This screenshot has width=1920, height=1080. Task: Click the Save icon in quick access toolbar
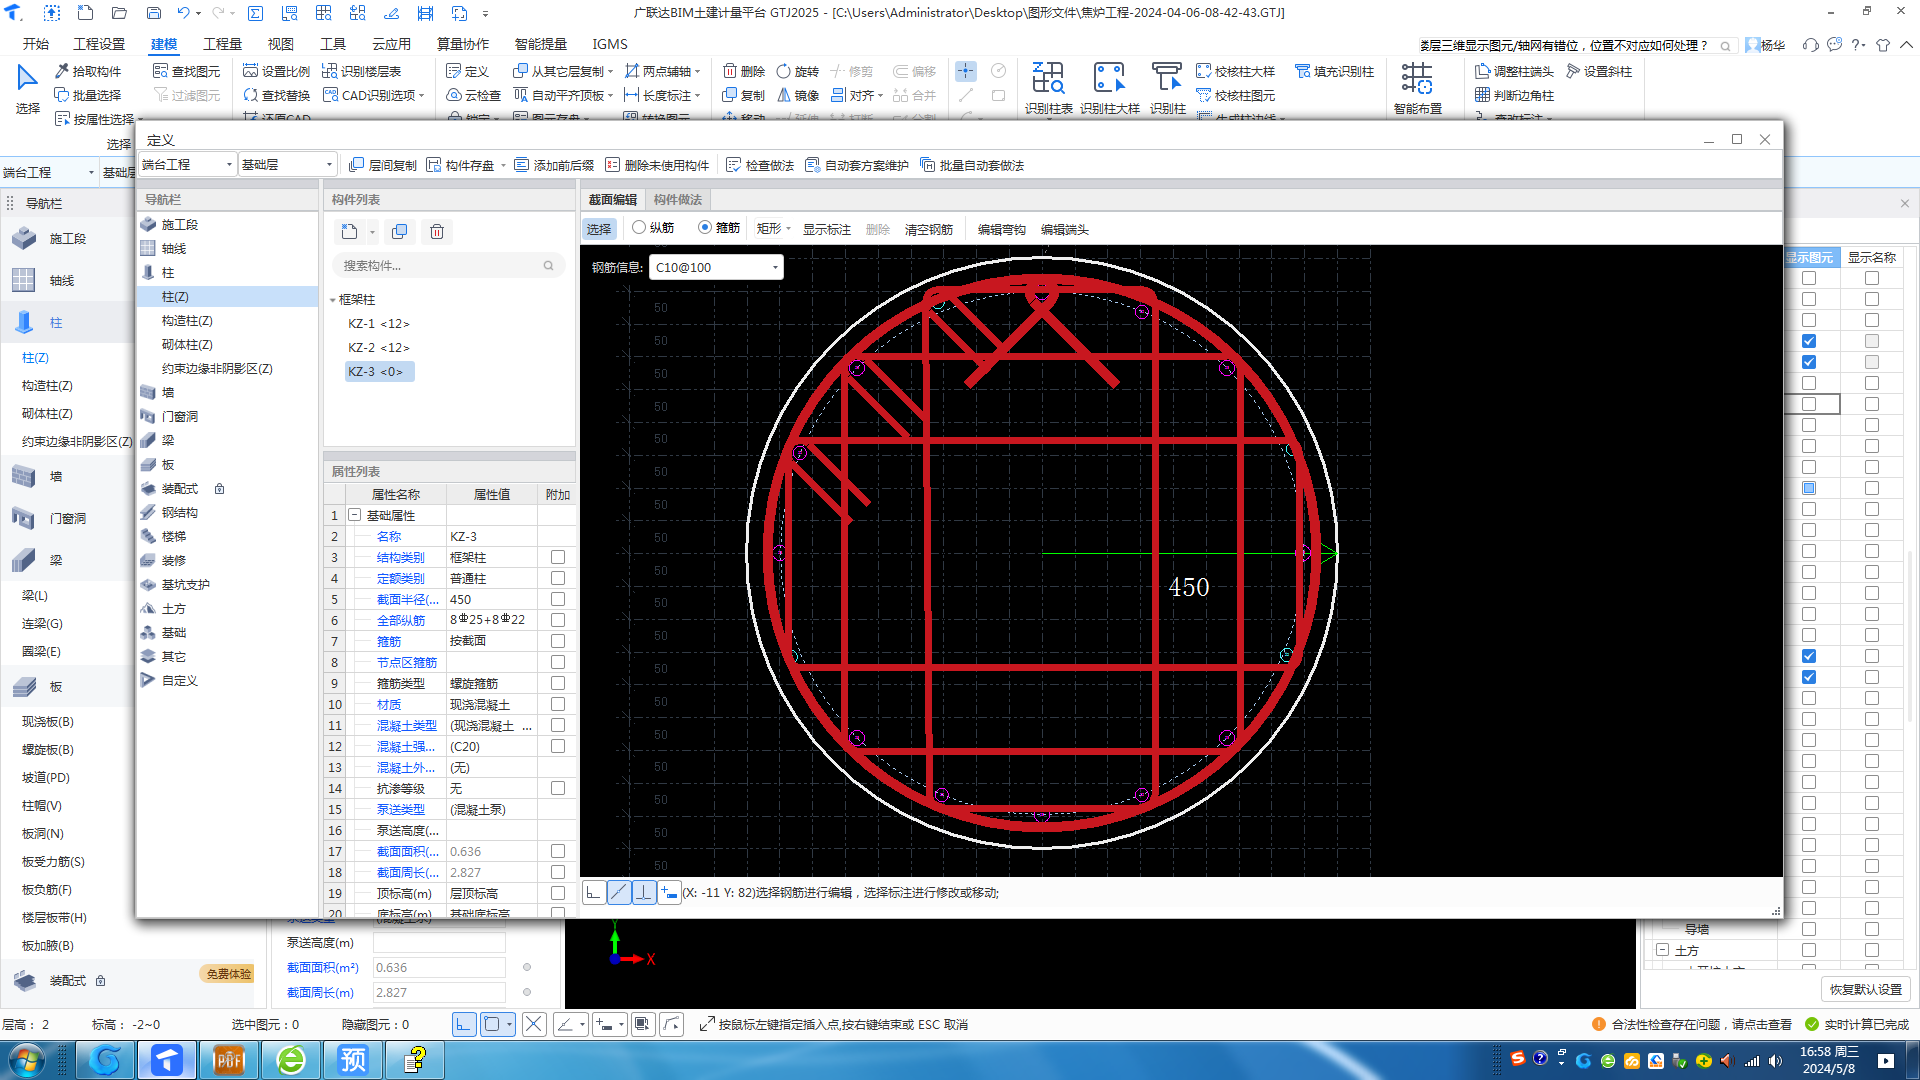[153, 13]
